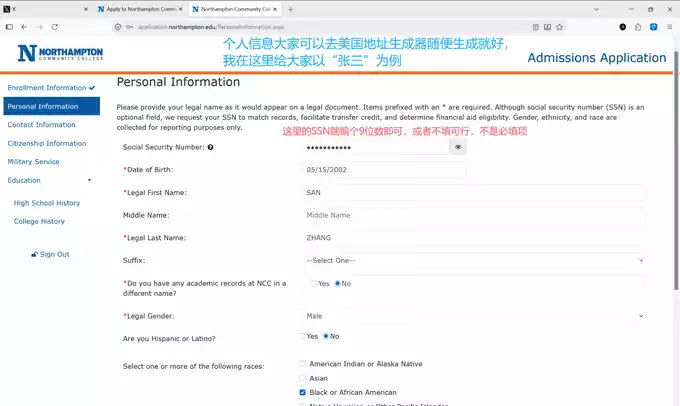
Task: Check the Asian race checkbox
Action: pyautogui.click(x=302, y=378)
